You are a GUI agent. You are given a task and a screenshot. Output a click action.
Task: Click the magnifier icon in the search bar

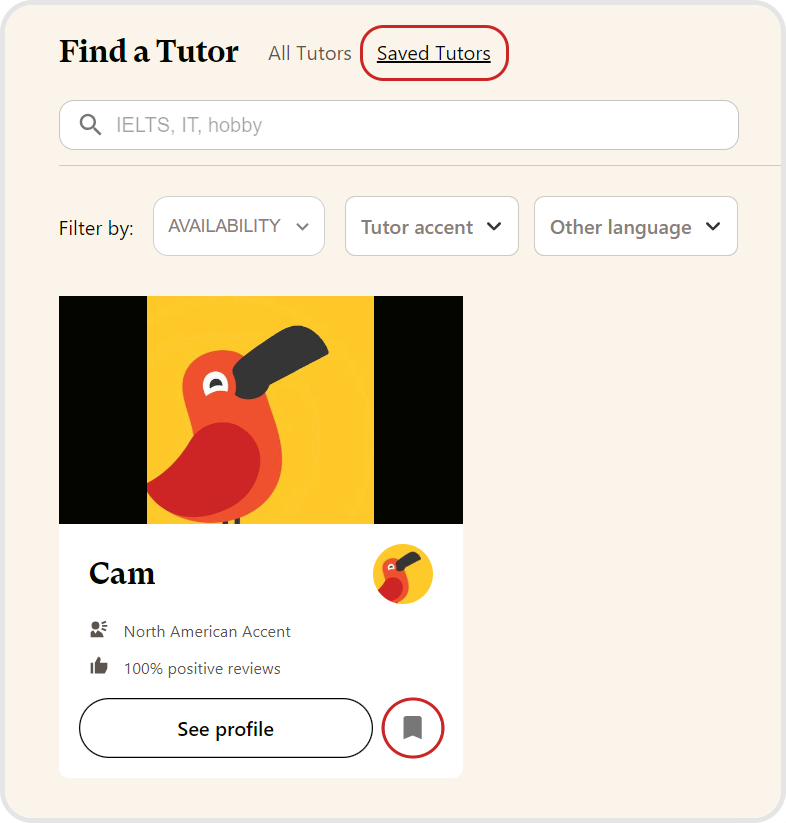90,125
